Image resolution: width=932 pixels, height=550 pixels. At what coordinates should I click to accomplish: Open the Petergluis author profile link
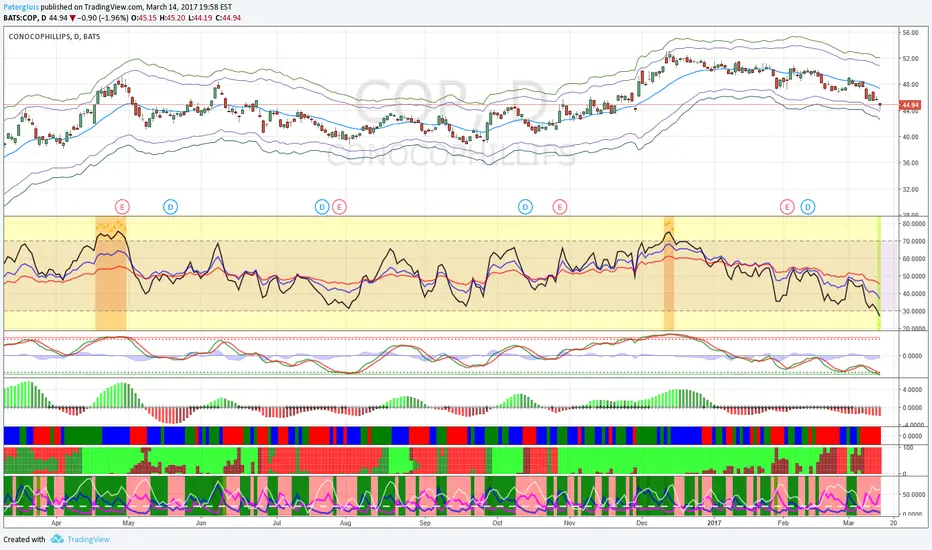21,7
